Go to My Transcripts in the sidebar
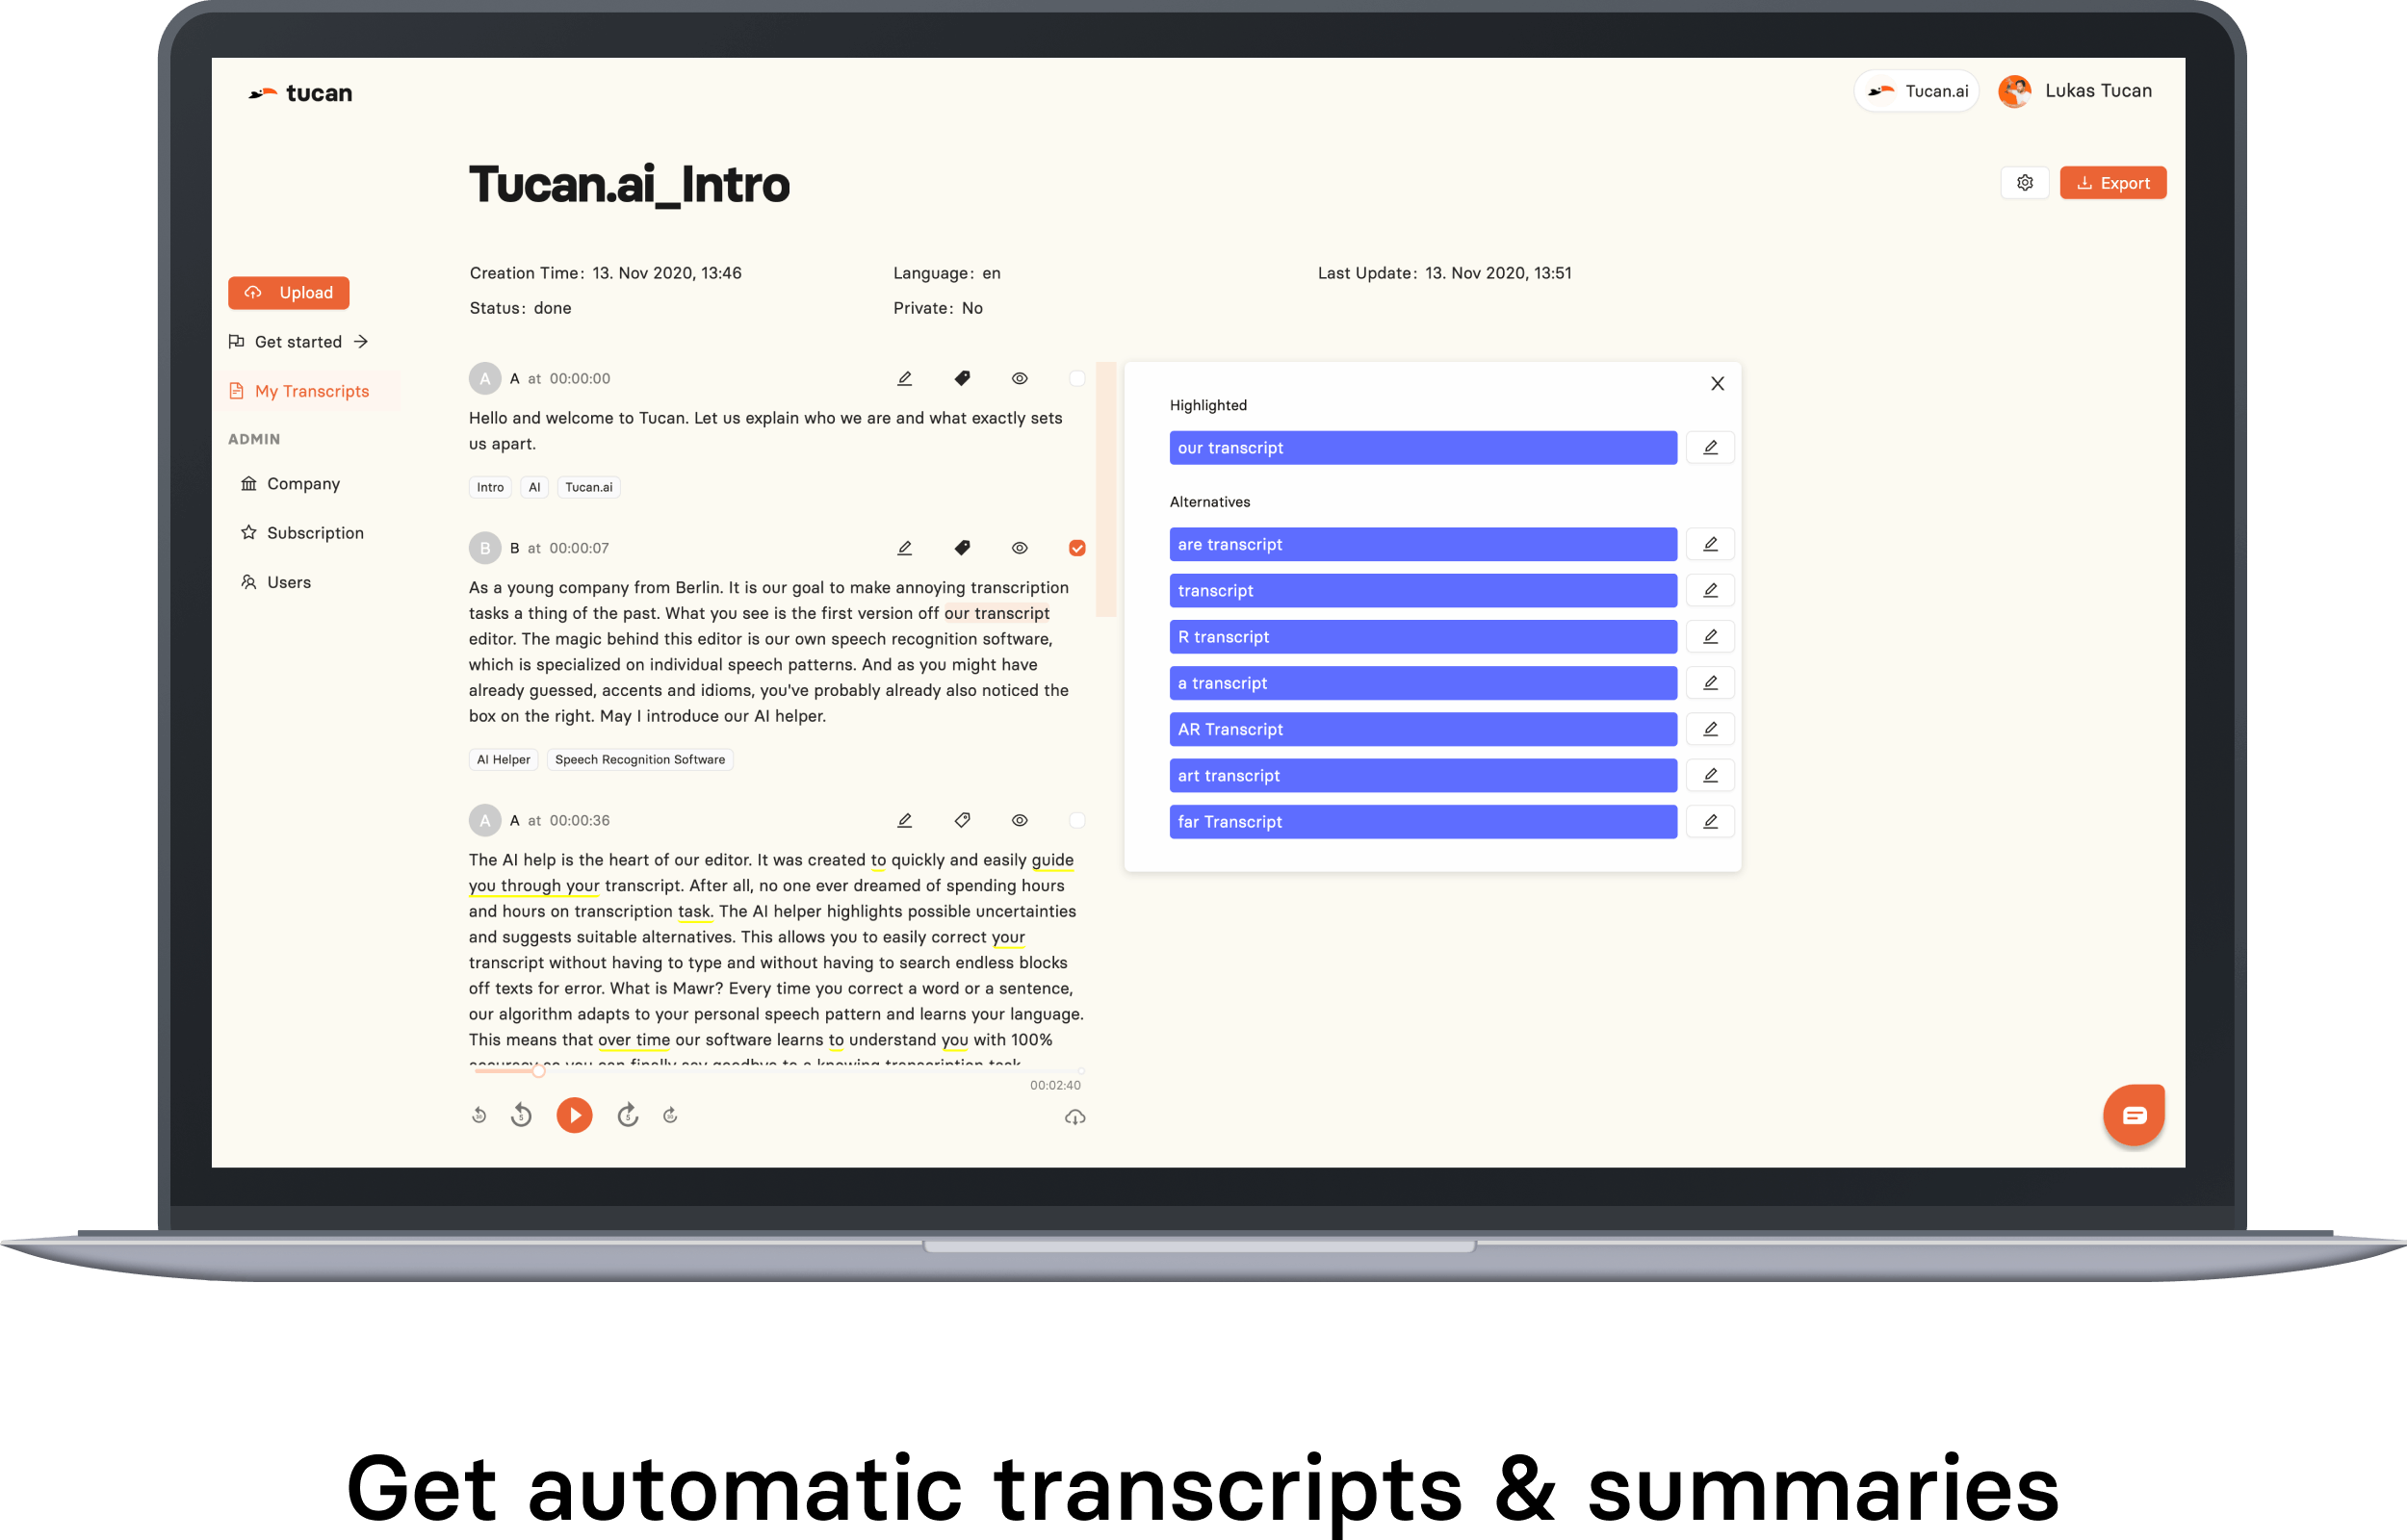The width and height of the screenshot is (2407, 1540). (x=311, y=391)
